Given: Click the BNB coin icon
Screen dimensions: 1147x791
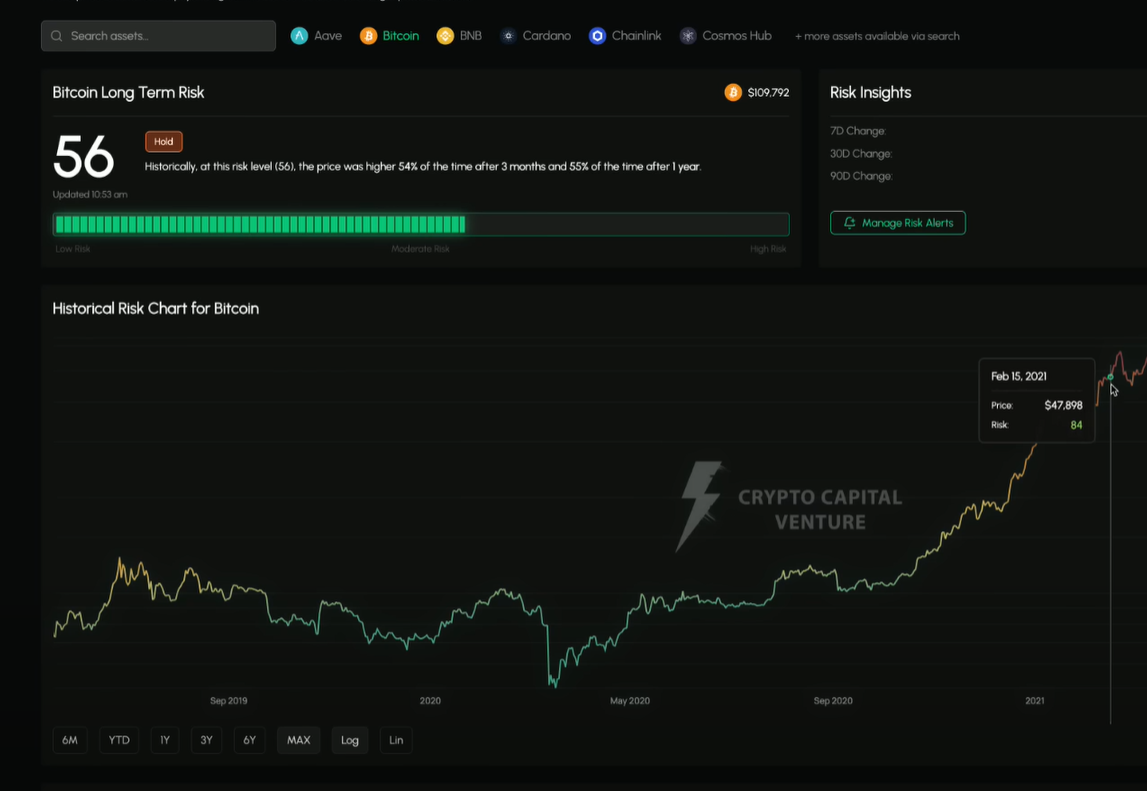Looking at the screenshot, I should point(445,36).
